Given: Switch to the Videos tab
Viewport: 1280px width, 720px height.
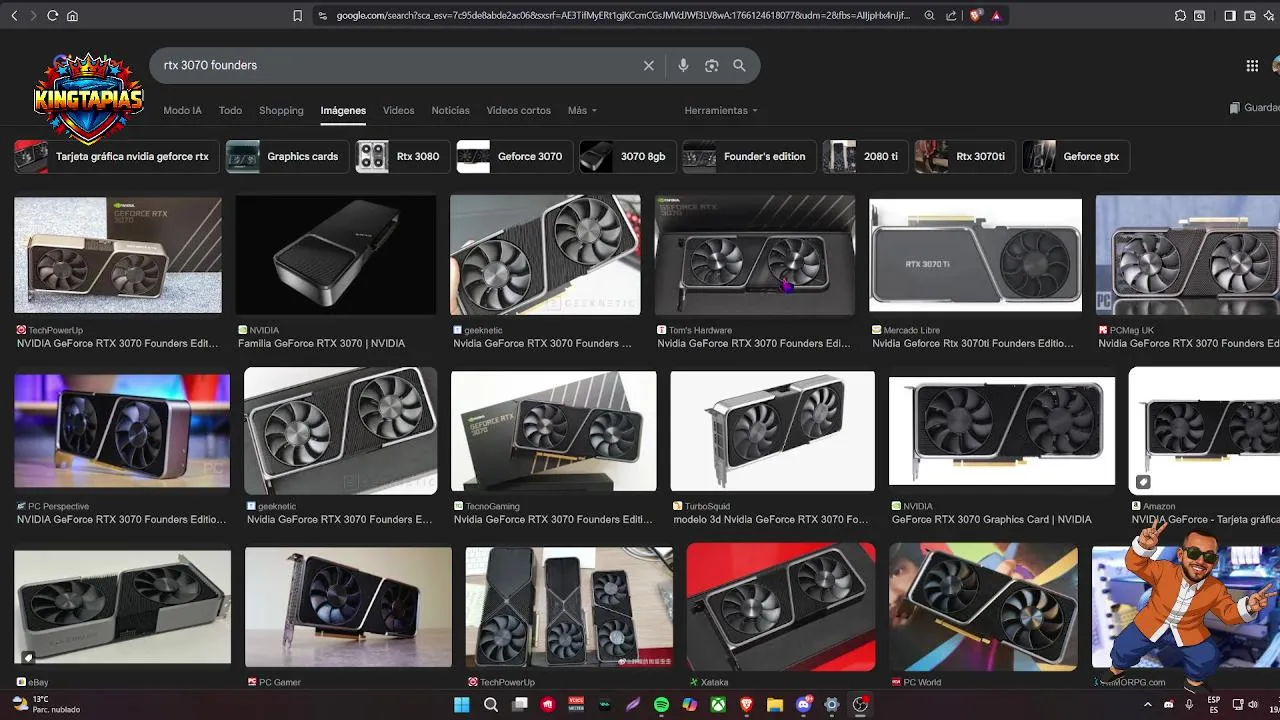Looking at the screenshot, I should tap(398, 110).
